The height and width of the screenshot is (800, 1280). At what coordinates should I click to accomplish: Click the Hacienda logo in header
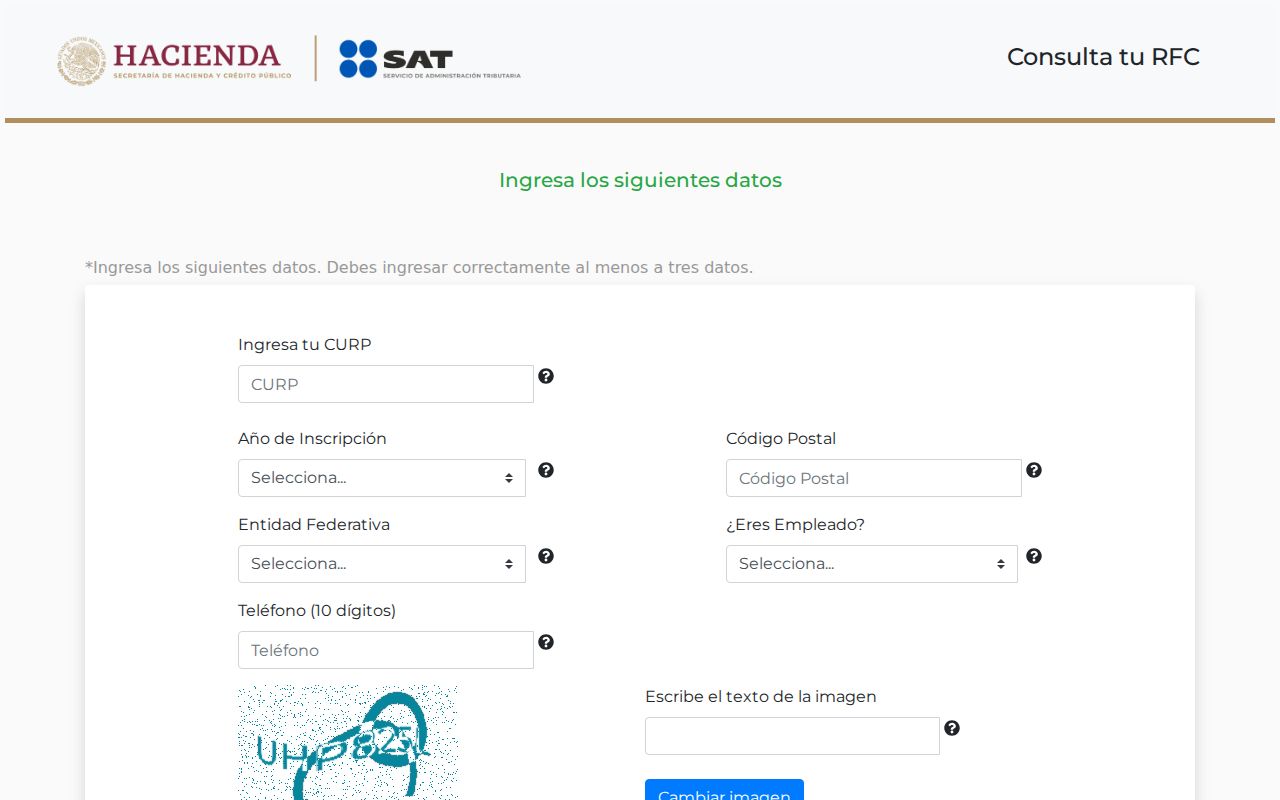(174, 60)
